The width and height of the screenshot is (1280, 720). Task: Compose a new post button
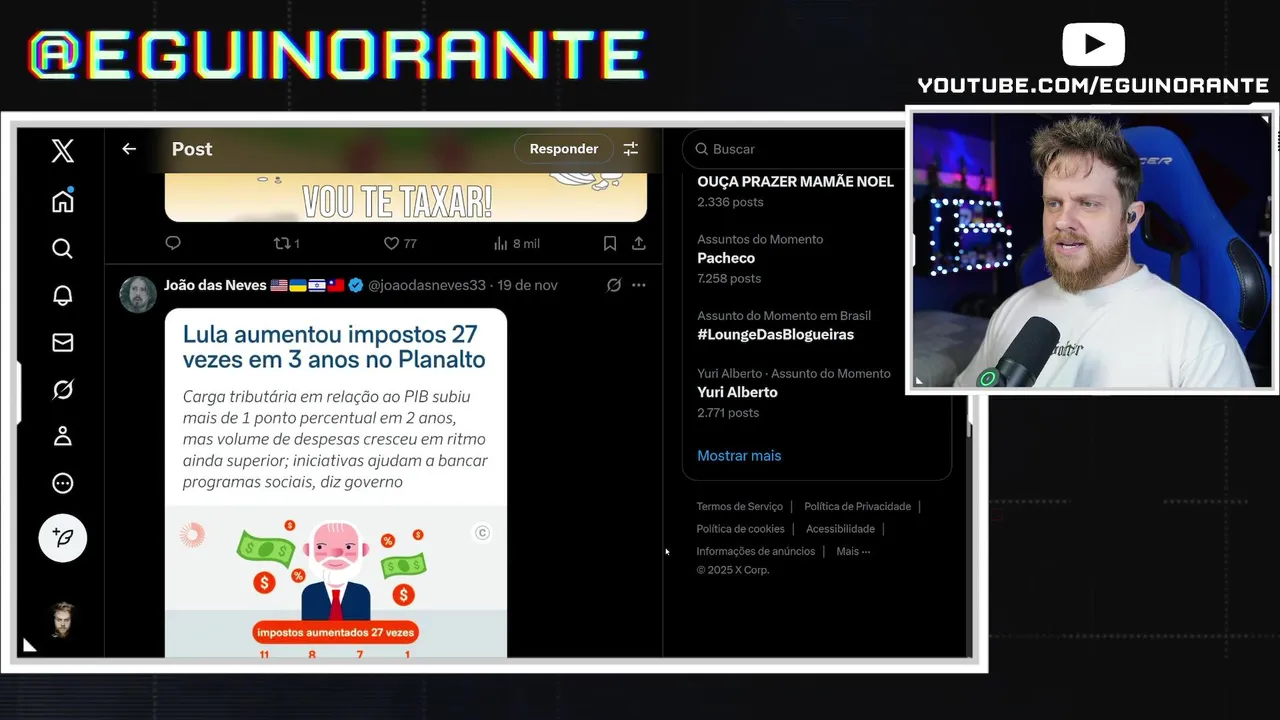[63, 538]
